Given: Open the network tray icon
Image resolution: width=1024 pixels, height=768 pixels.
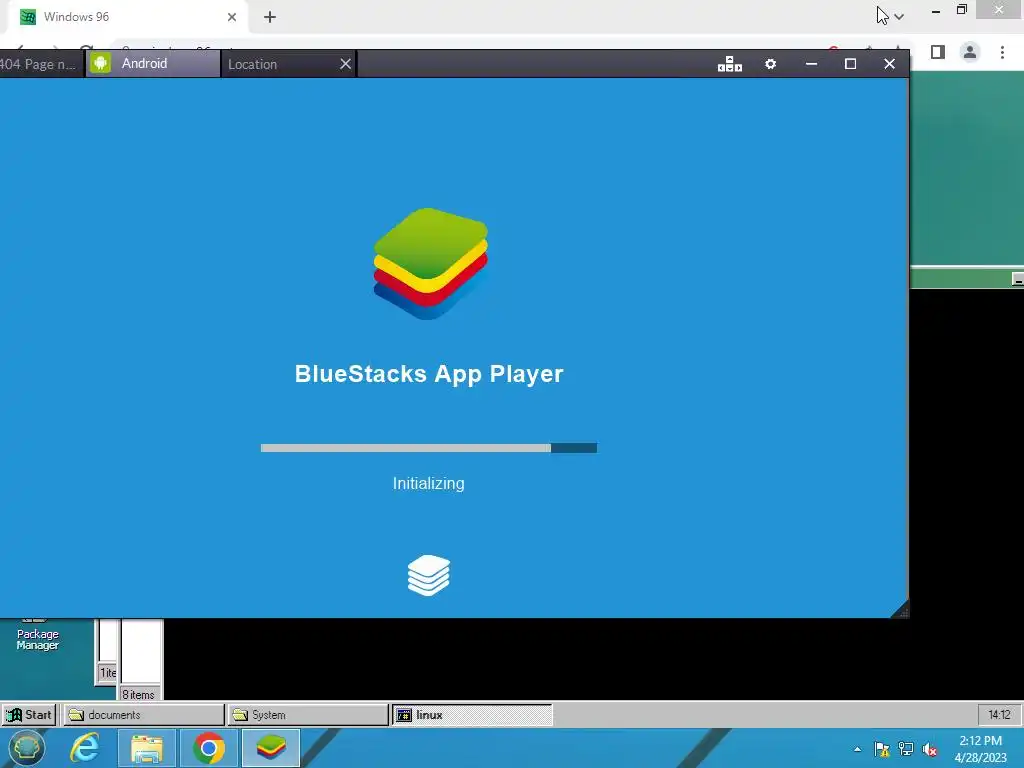Looking at the screenshot, I should [906, 749].
